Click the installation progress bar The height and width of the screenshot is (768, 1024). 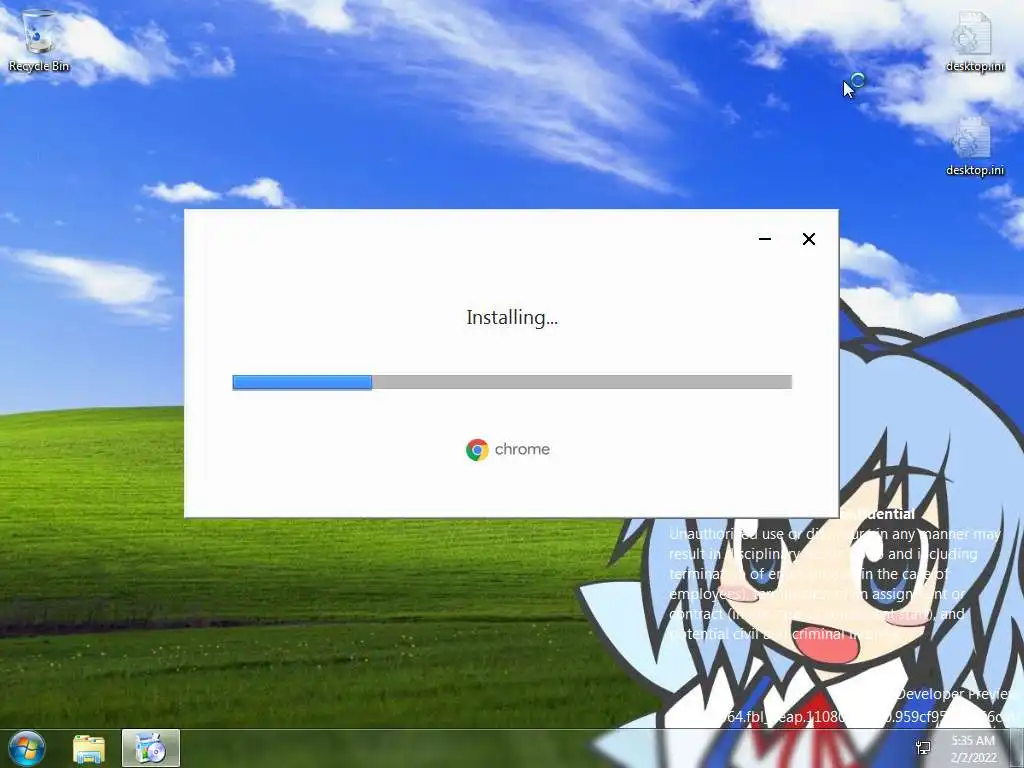coord(512,382)
